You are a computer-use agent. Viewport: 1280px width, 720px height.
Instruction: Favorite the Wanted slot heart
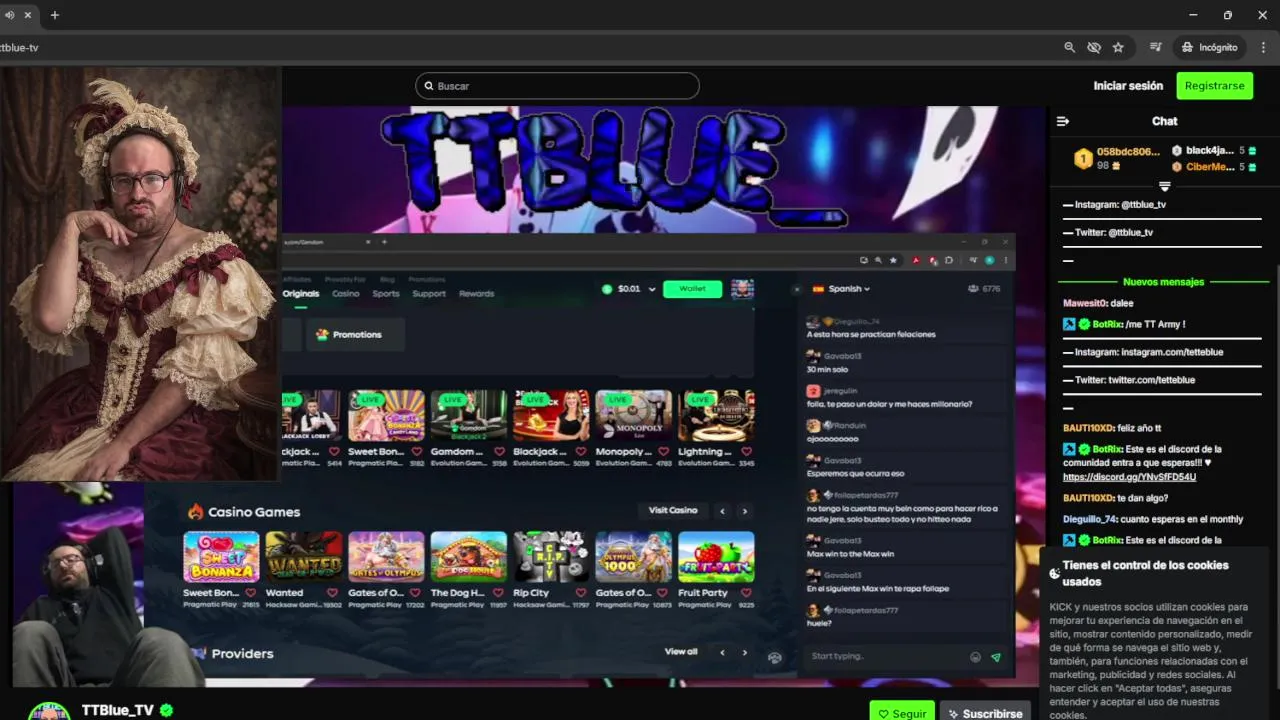pos(333,593)
